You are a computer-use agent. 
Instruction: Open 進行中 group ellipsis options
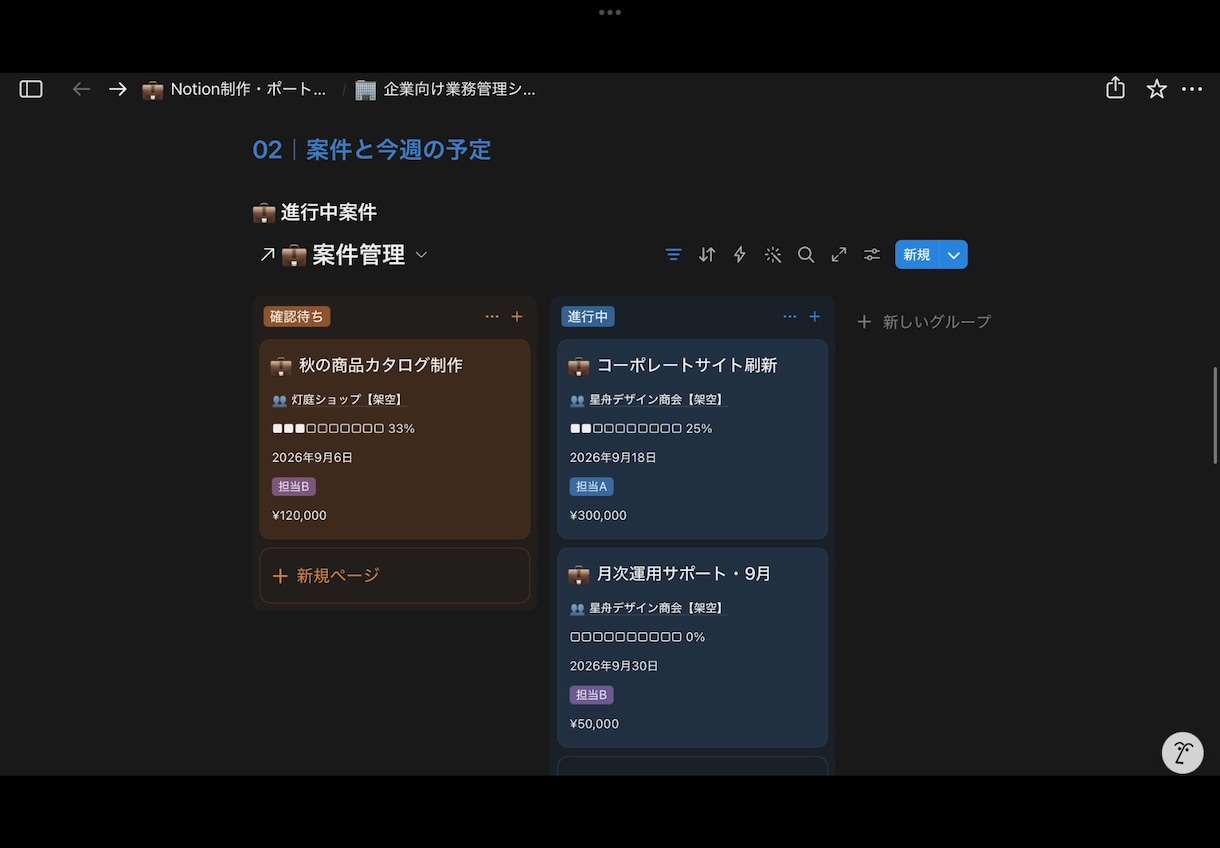tap(790, 316)
